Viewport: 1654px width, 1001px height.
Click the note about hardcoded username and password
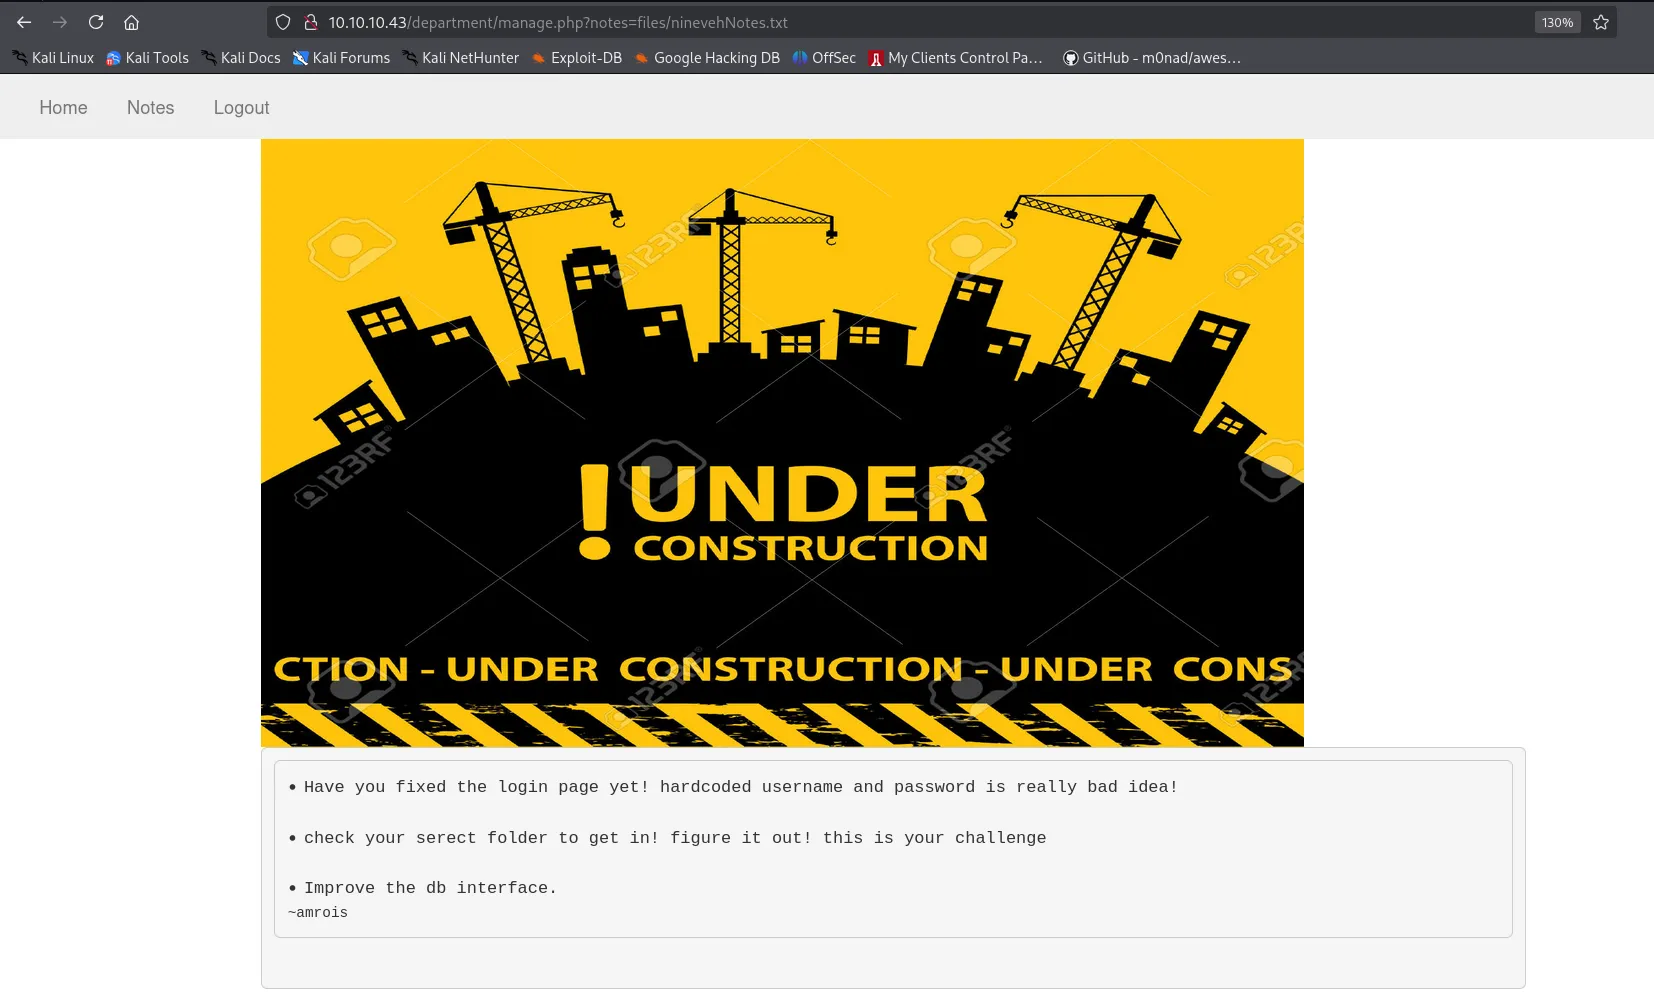[x=741, y=787]
